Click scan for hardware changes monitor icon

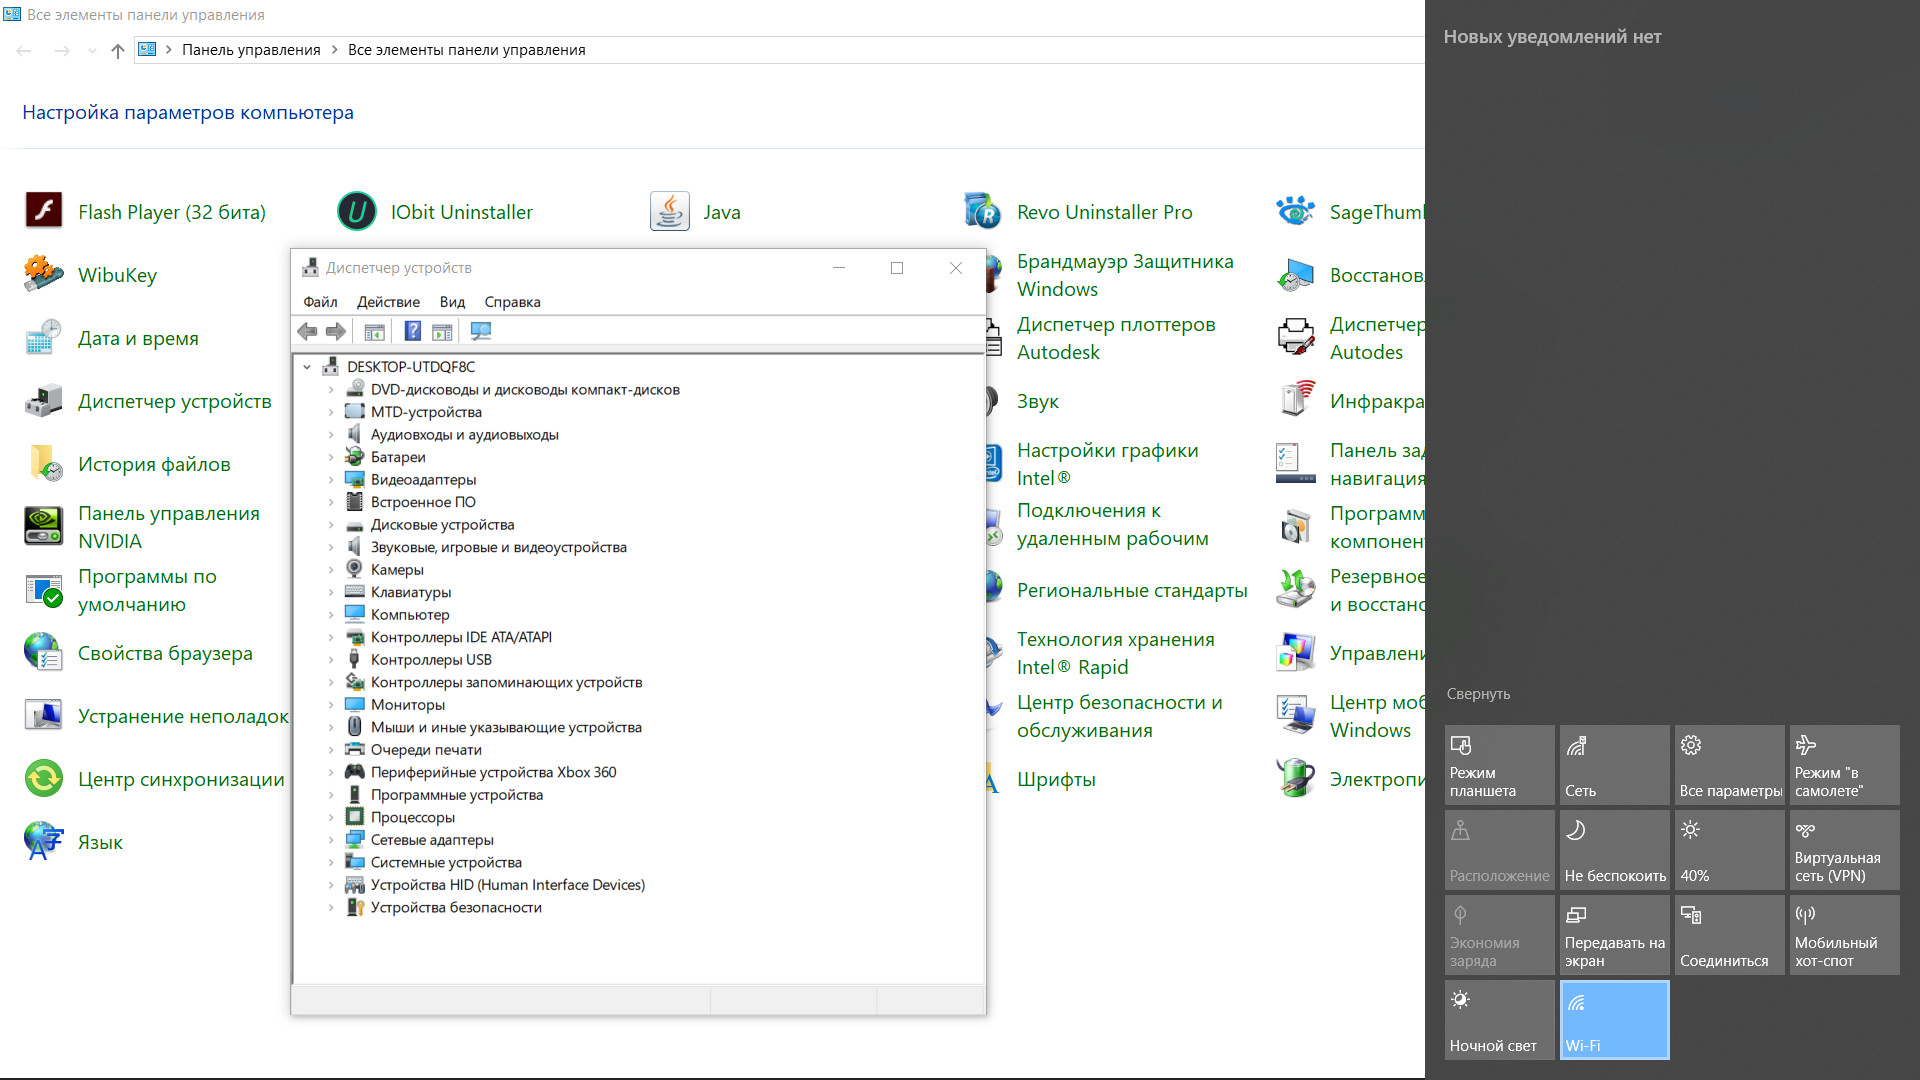pos(481,331)
